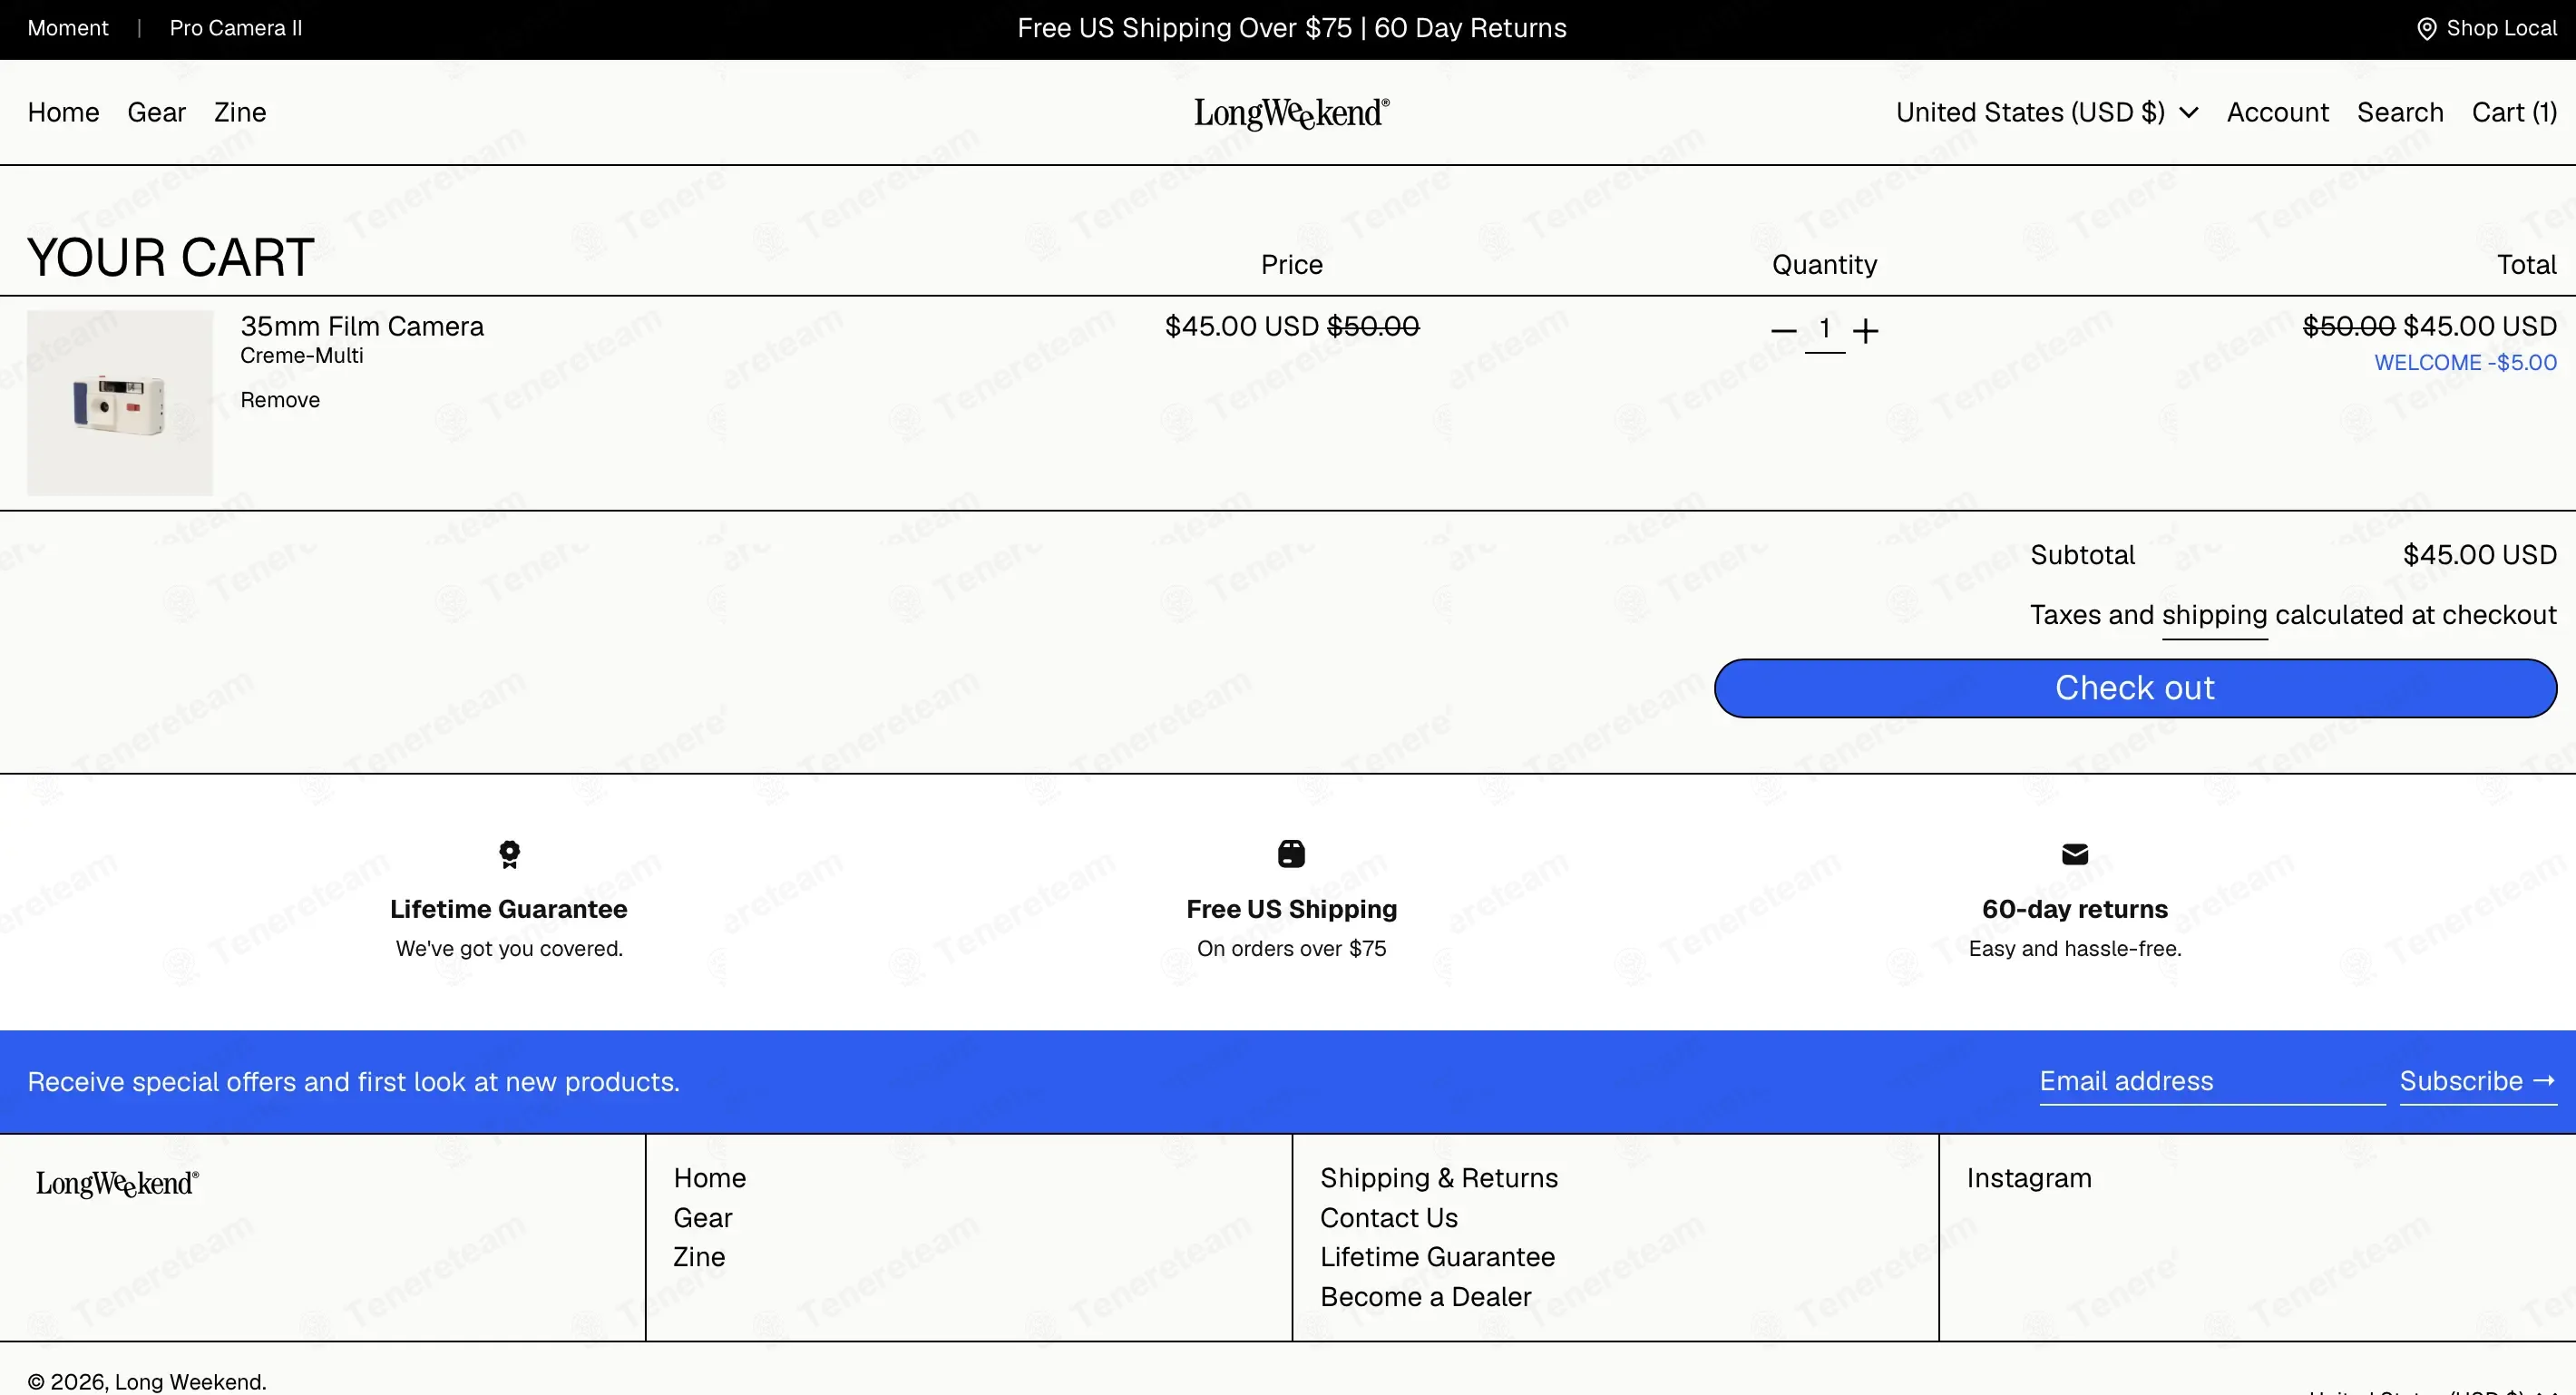Image resolution: width=2576 pixels, height=1395 pixels.
Task: Decrease quantity with the minus icon
Action: (x=1783, y=330)
